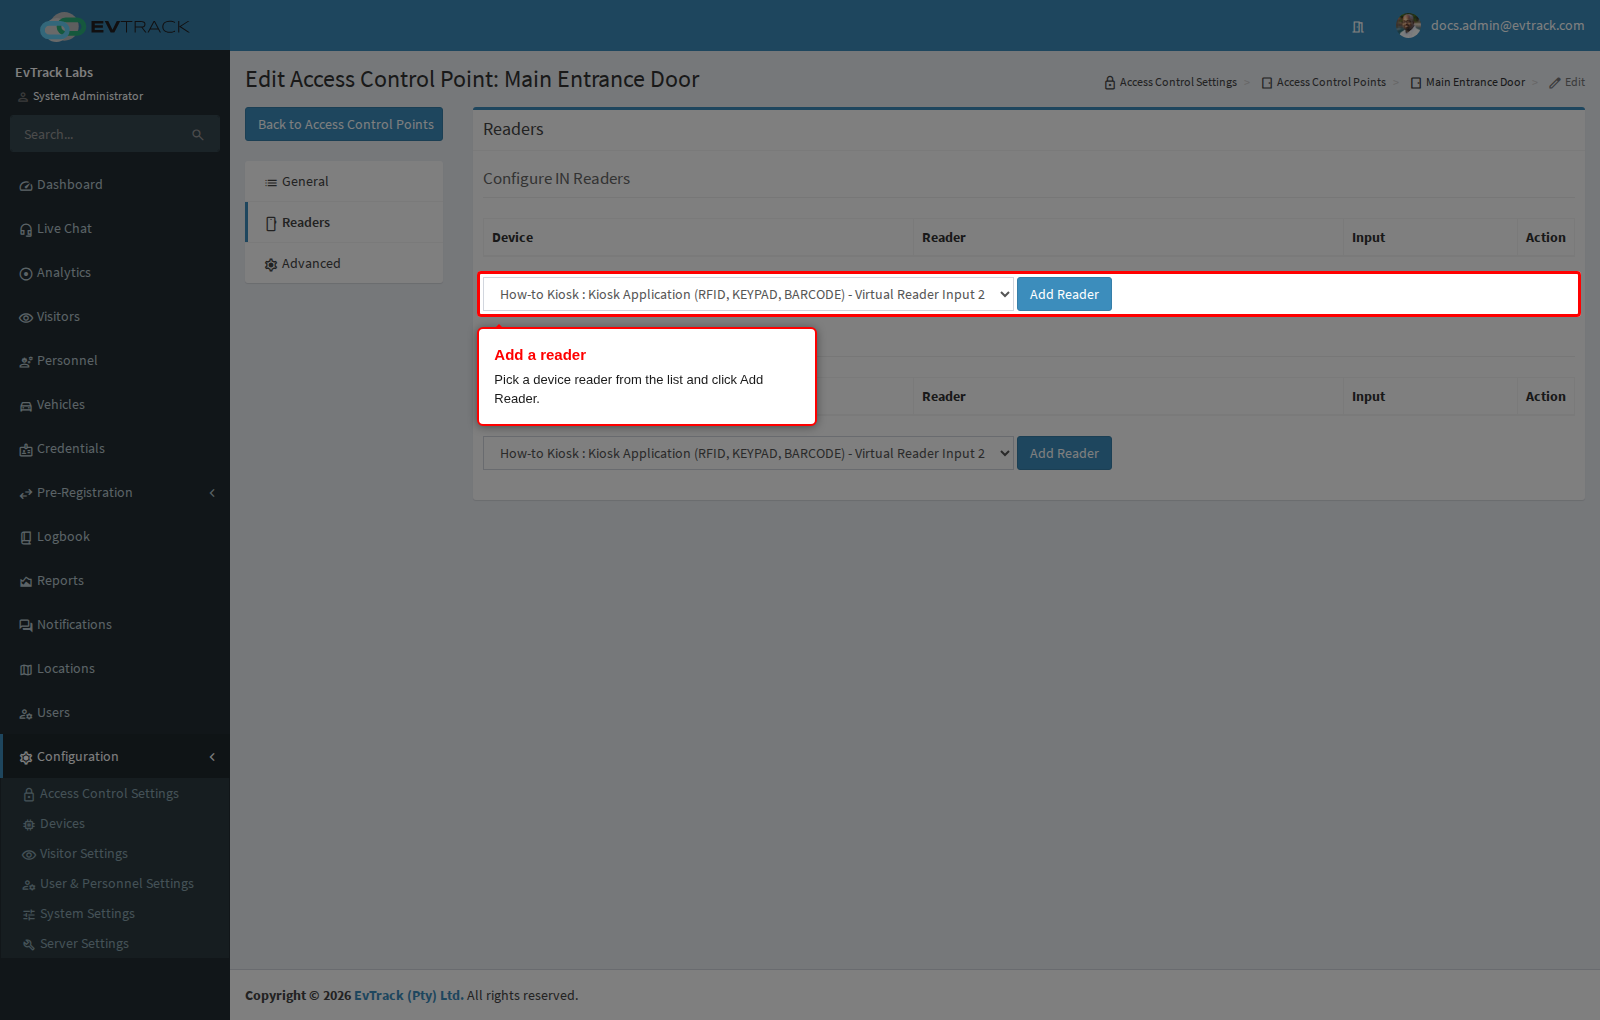Open Live Chat from sidebar
Screen dimensions: 1600x1020
pyautogui.click(x=115, y=229)
